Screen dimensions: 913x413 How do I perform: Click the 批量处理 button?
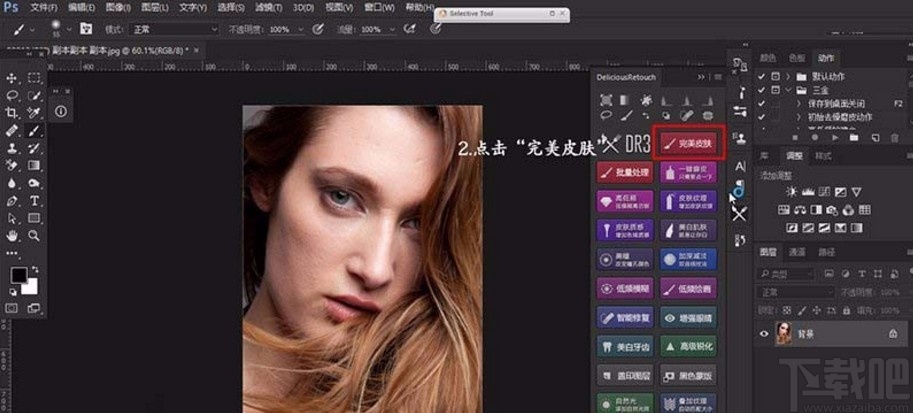(625, 172)
